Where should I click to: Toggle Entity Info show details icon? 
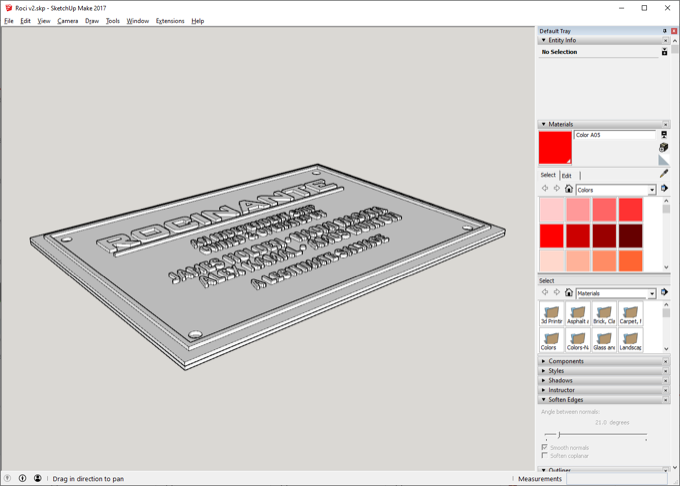(664, 52)
